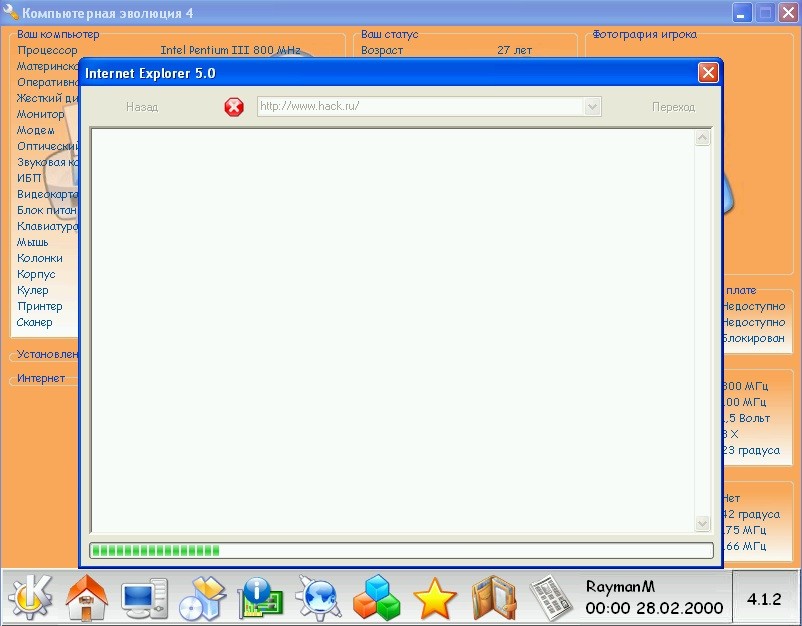Click the scrollbar up arrow in browser

pos(702,138)
